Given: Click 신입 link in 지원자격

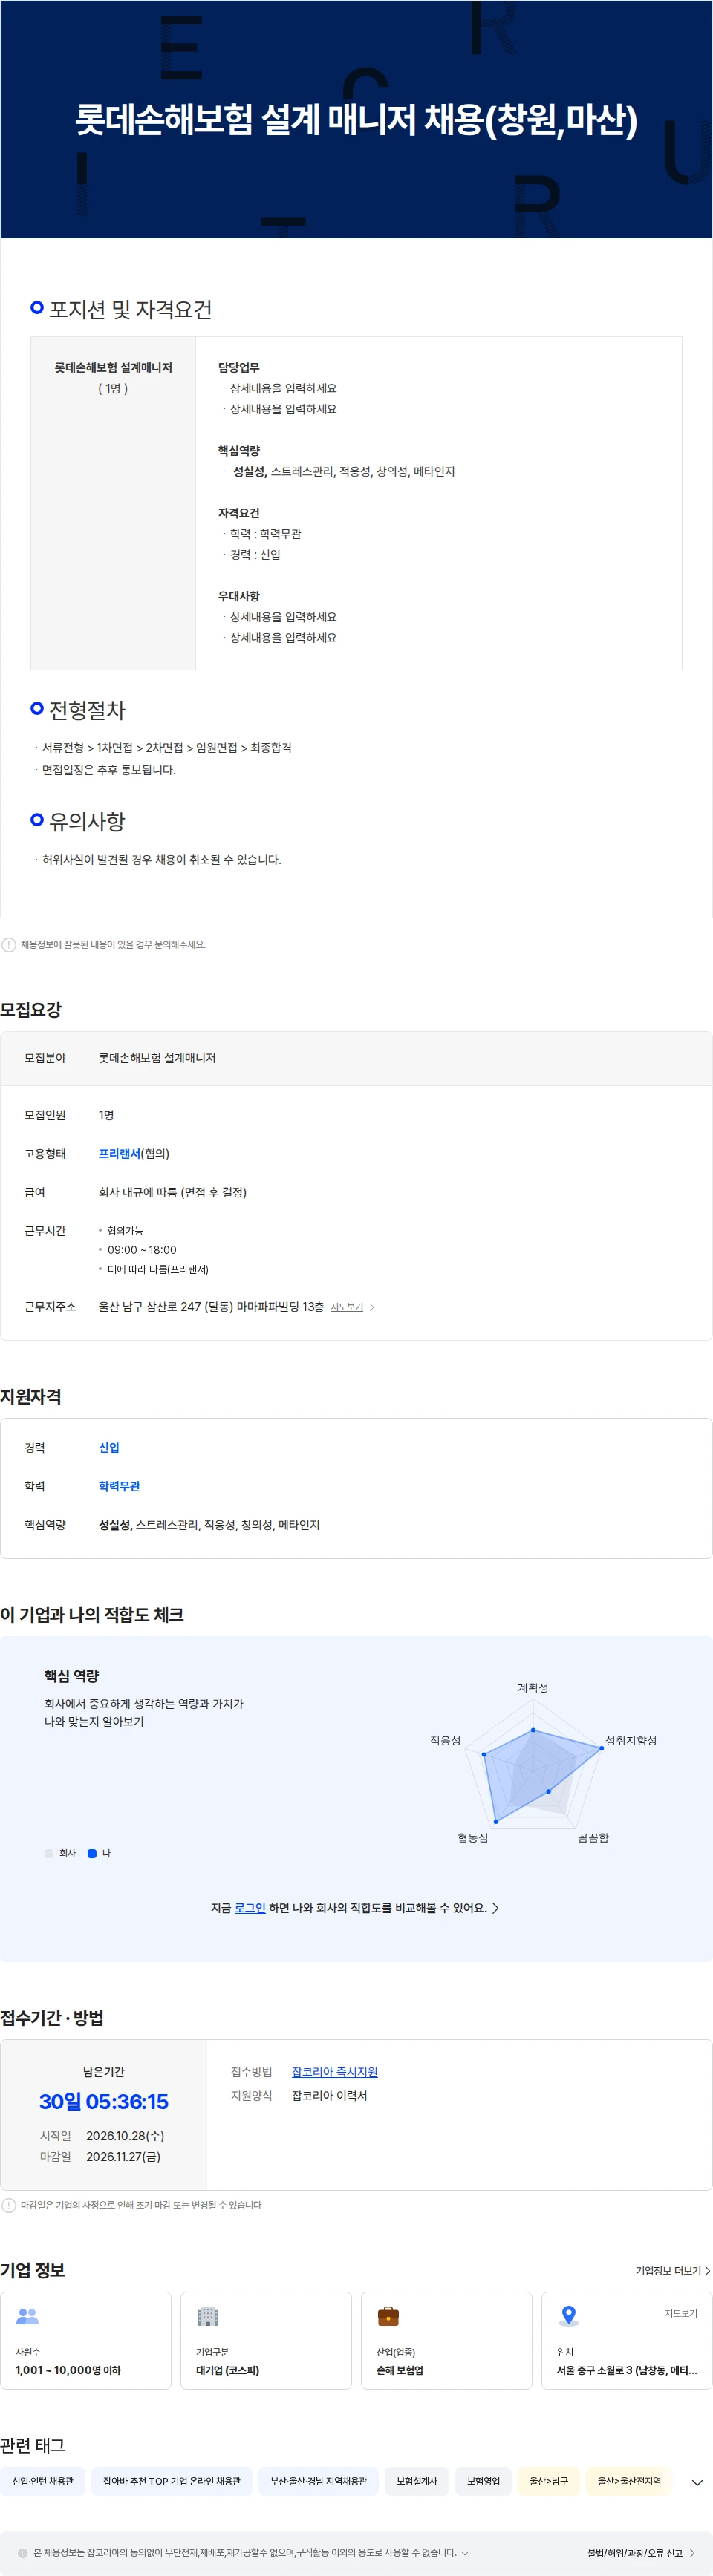Looking at the screenshot, I should (109, 1447).
